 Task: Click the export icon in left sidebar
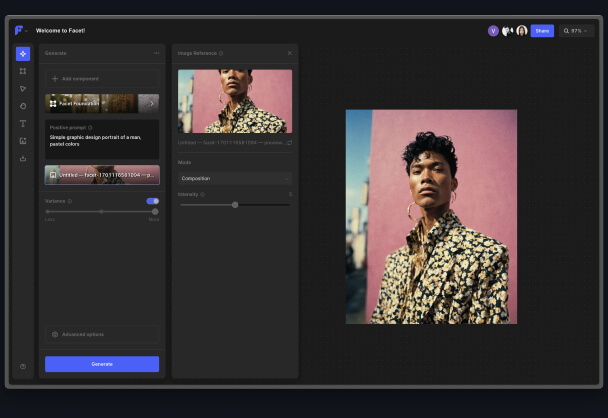22,158
